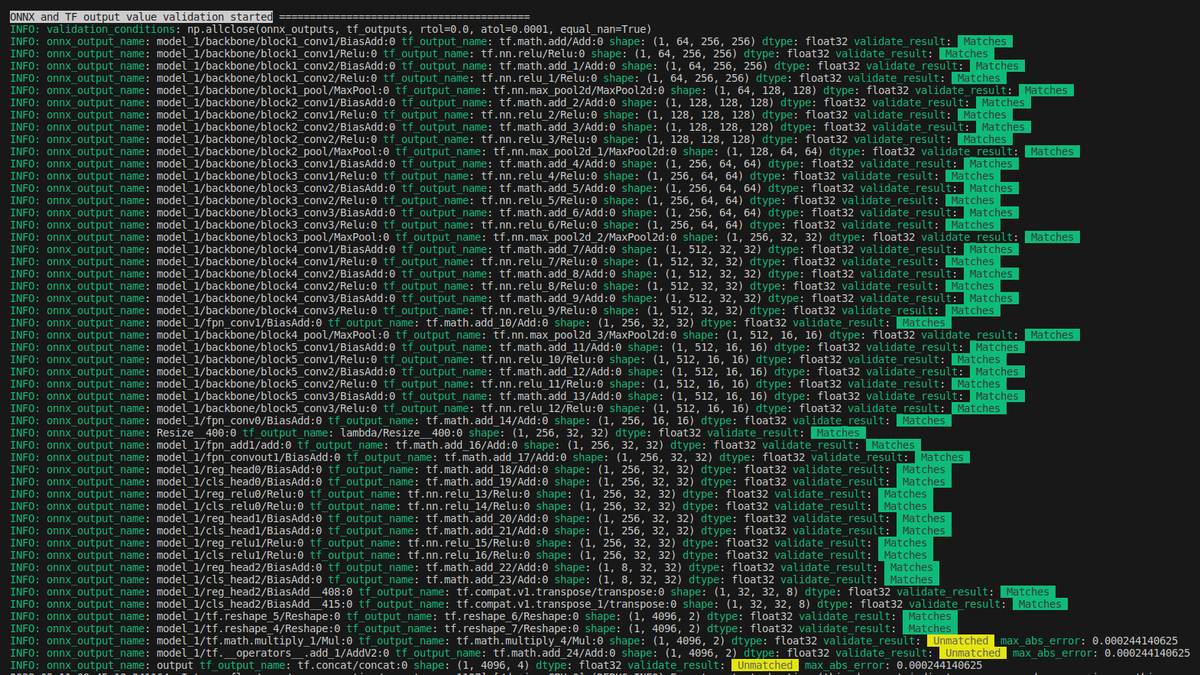Click 'tf.nn.relu_14/Relu:0' tf output name
The height and width of the screenshot is (675, 1200).
tap(469, 506)
